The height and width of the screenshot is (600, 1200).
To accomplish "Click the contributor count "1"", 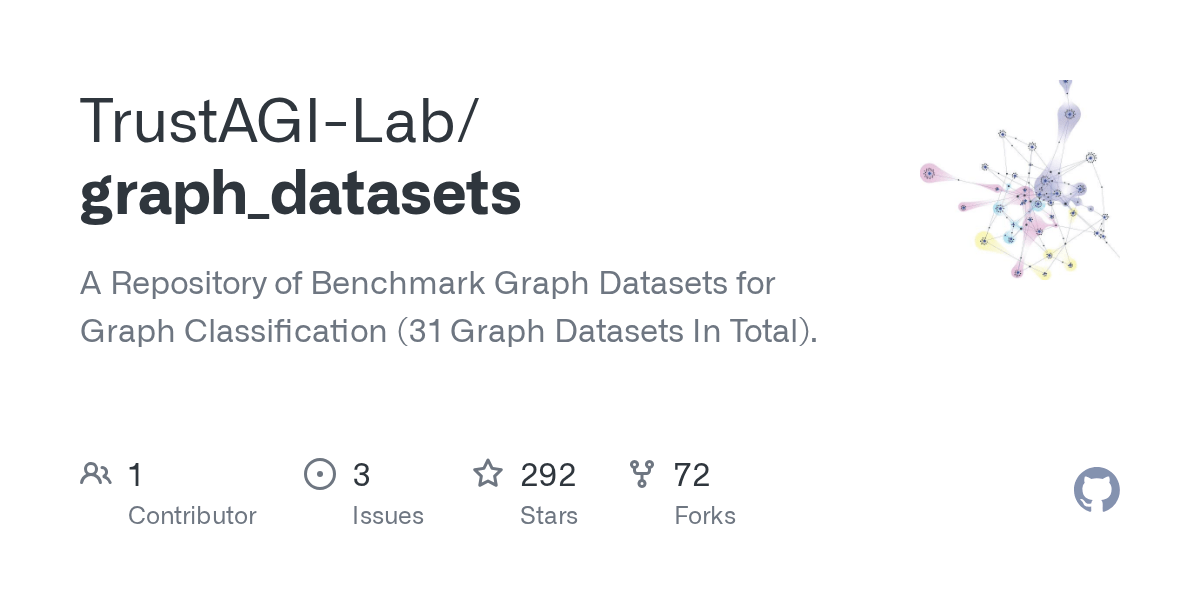I will [x=136, y=474].
